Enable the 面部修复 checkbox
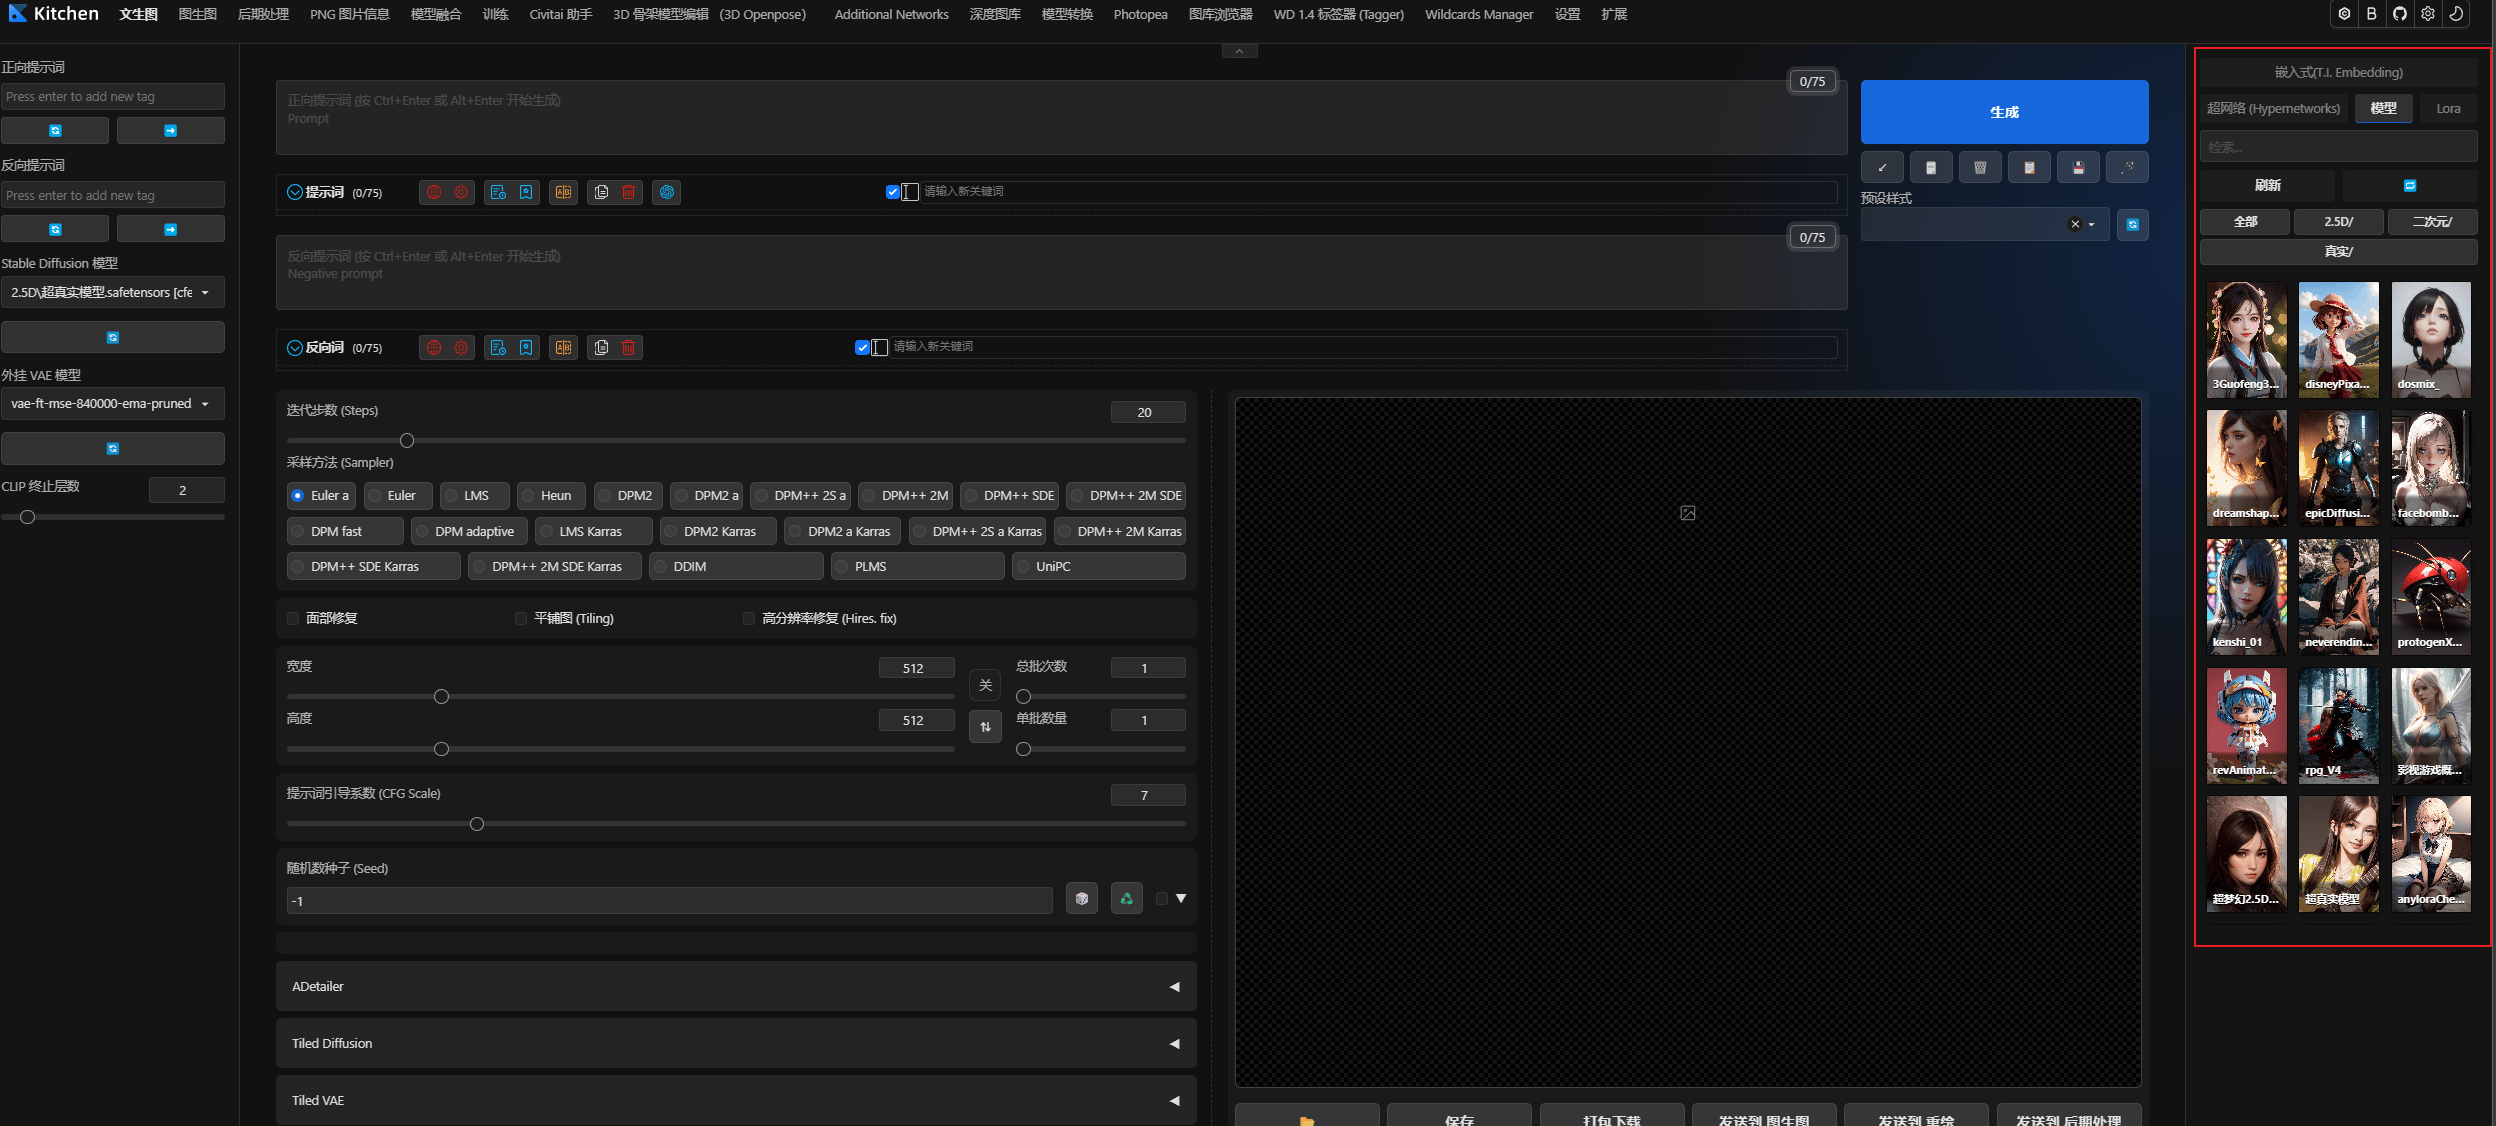2496x1126 pixels. (x=293, y=619)
